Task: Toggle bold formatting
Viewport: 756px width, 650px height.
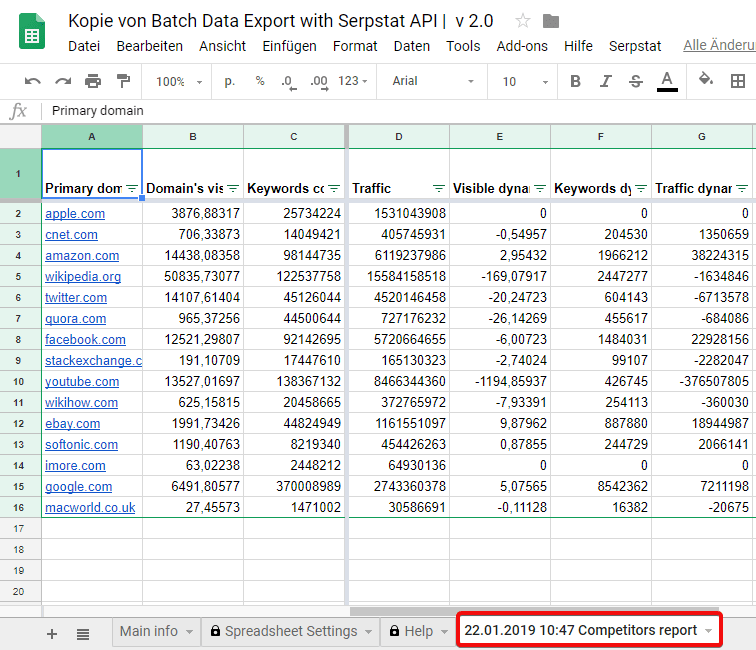Action: (575, 81)
